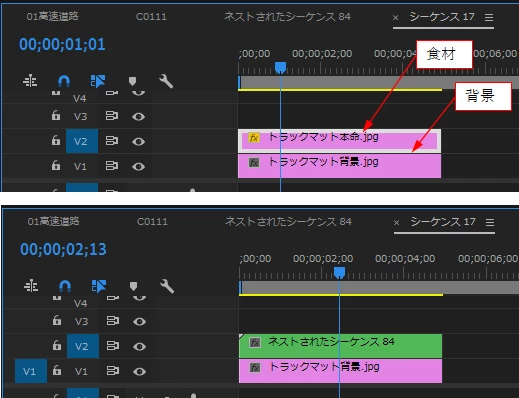Toggle V2 sync lock in lower timeline
This screenshot has height=398, width=519.
tap(113, 346)
